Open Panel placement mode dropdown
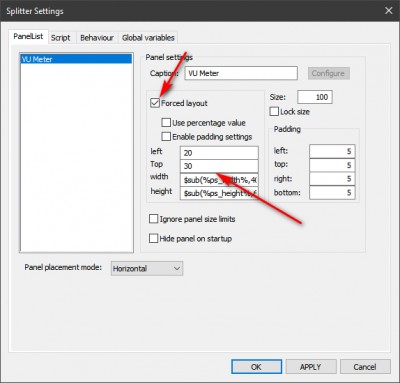This screenshot has height=383, width=400. [147, 268]
